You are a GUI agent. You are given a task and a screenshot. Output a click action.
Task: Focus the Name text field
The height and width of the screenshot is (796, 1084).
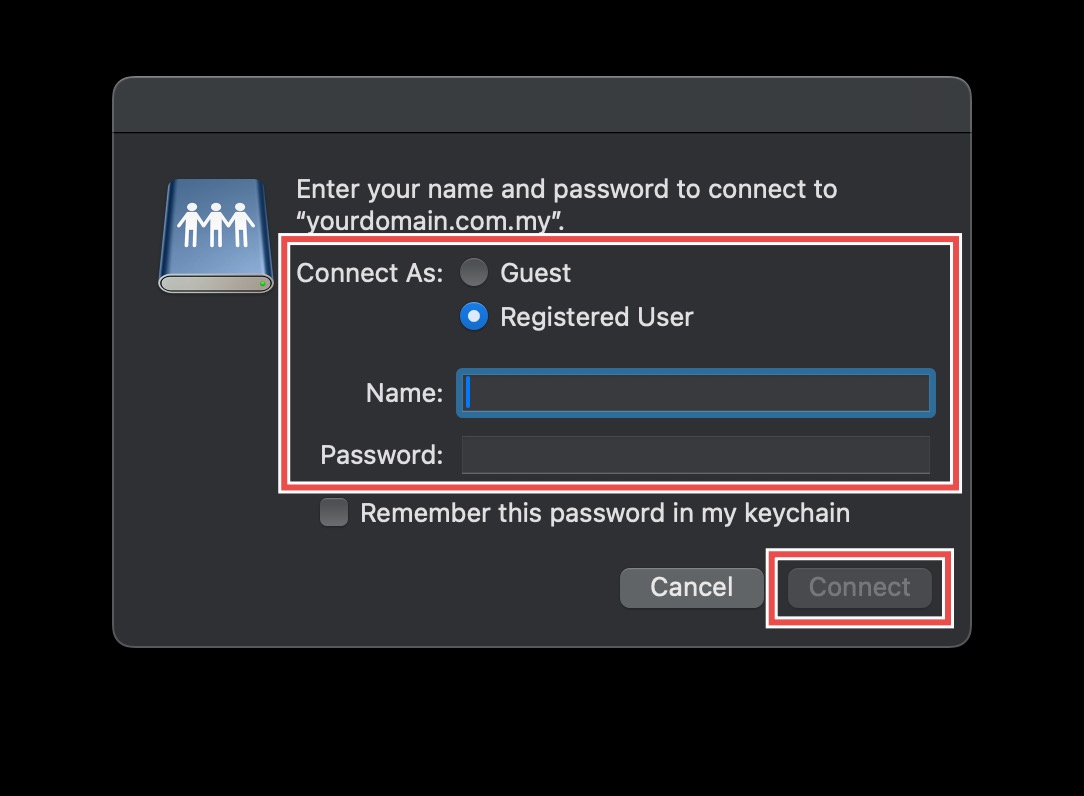tap(696, 393)
